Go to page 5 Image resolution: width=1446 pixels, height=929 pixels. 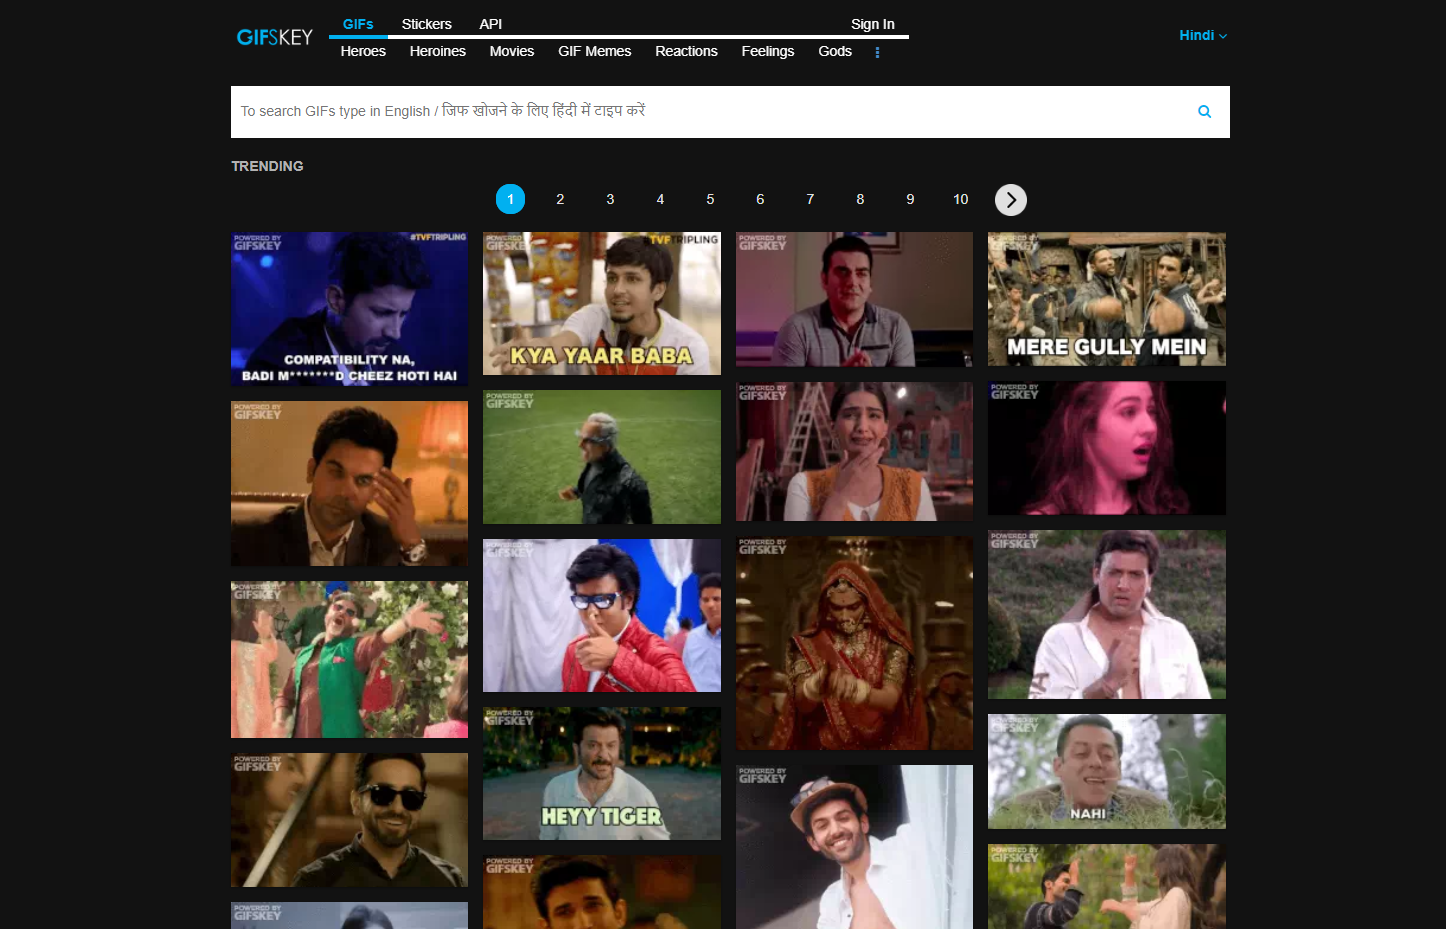[x=710, y=199]
